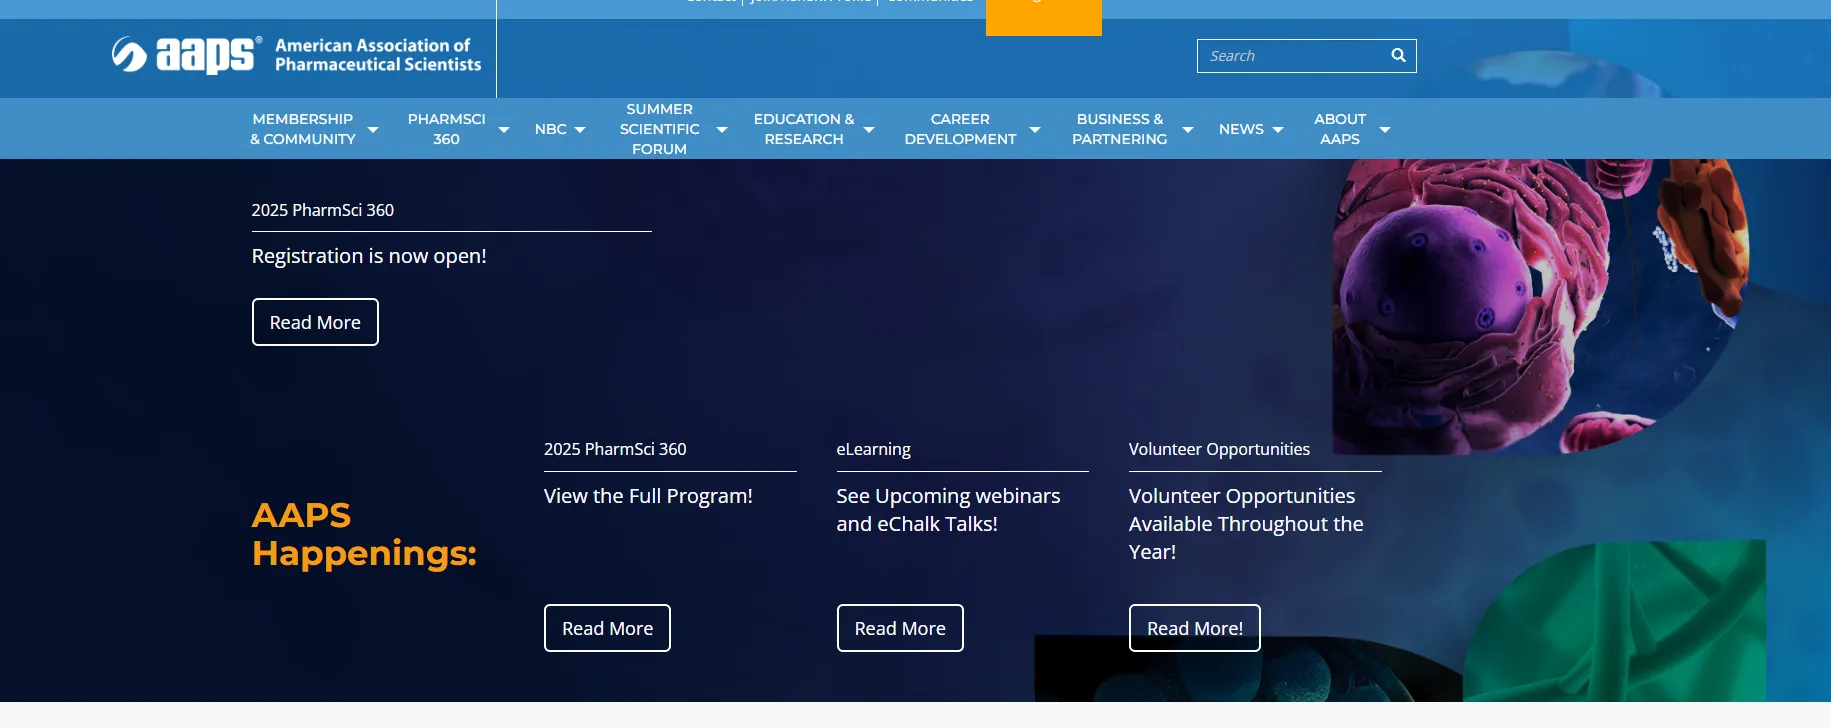Expand the PharmSci 360 dropdown arrow

(504, 130)
